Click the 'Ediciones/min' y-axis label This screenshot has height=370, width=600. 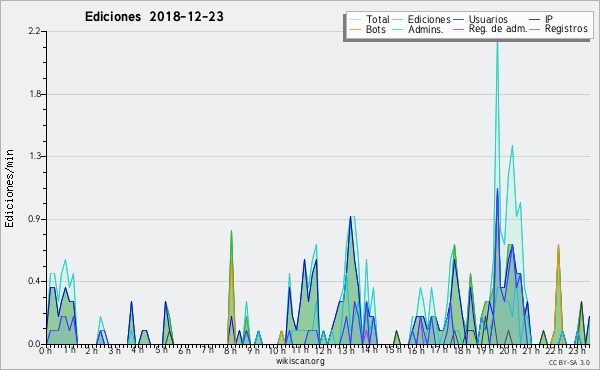tap(9, 188)
